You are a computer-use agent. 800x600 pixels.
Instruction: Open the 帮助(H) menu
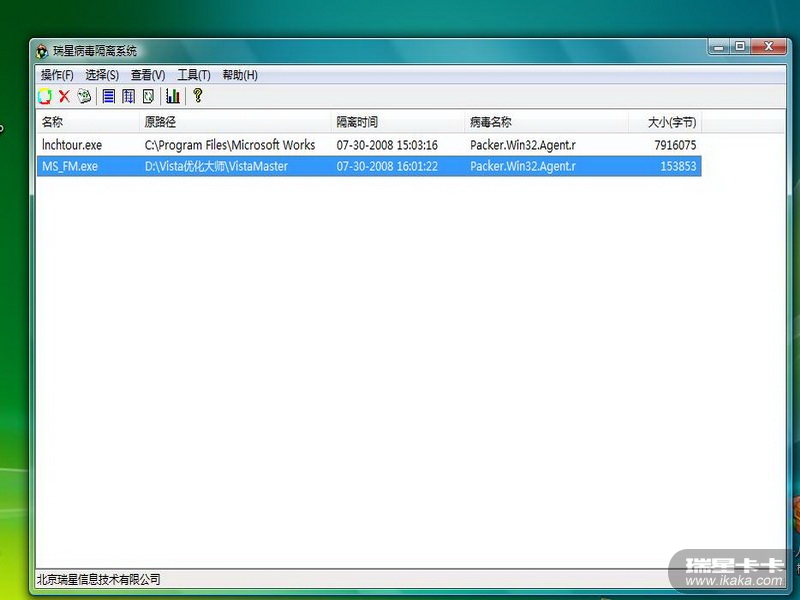240,75
